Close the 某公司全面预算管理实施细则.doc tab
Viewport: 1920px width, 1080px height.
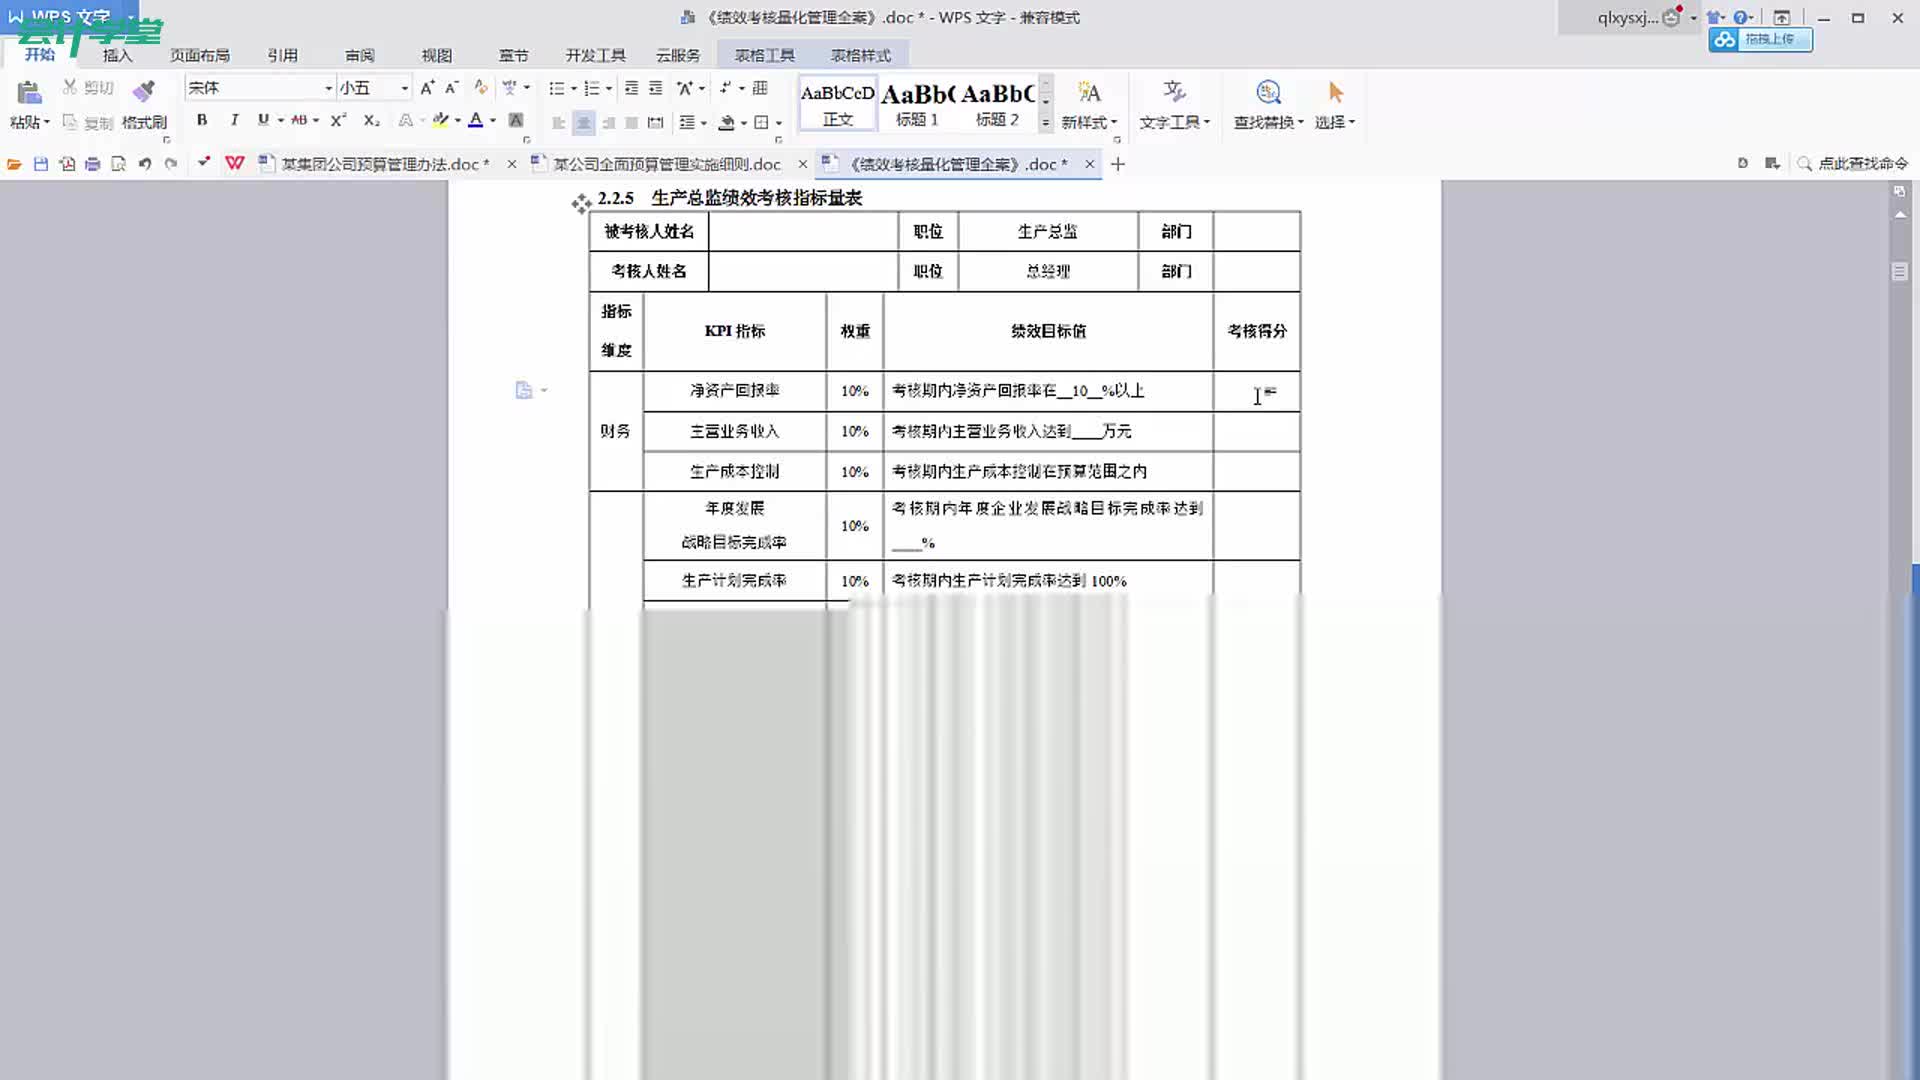pyautogui.click(x=802, y=164)
